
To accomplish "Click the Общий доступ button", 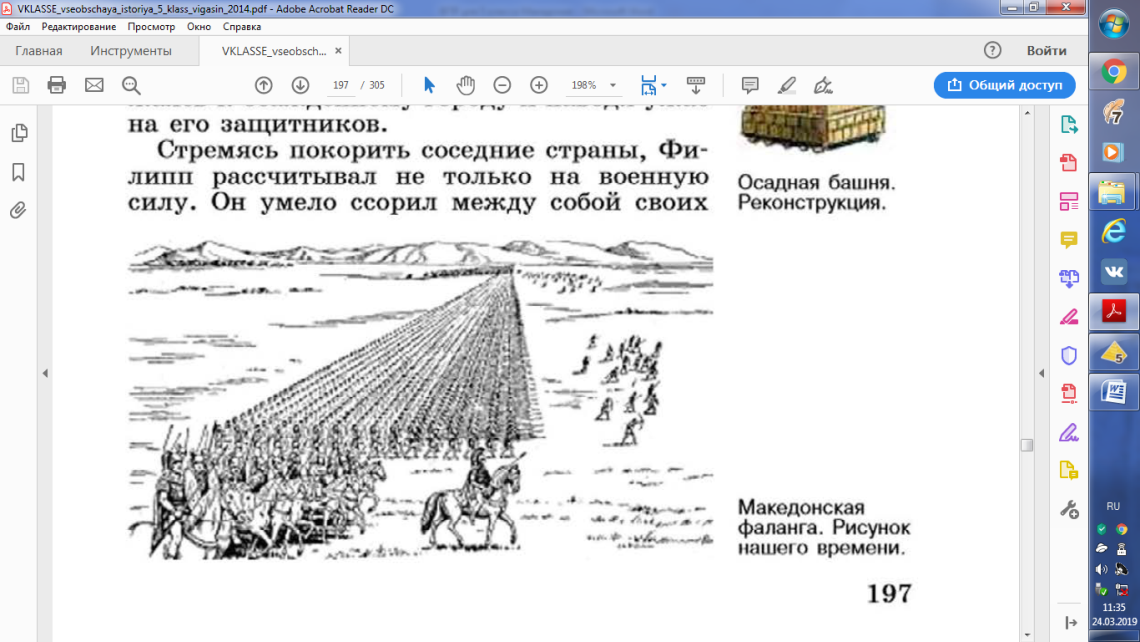I will coord(1004,85).
